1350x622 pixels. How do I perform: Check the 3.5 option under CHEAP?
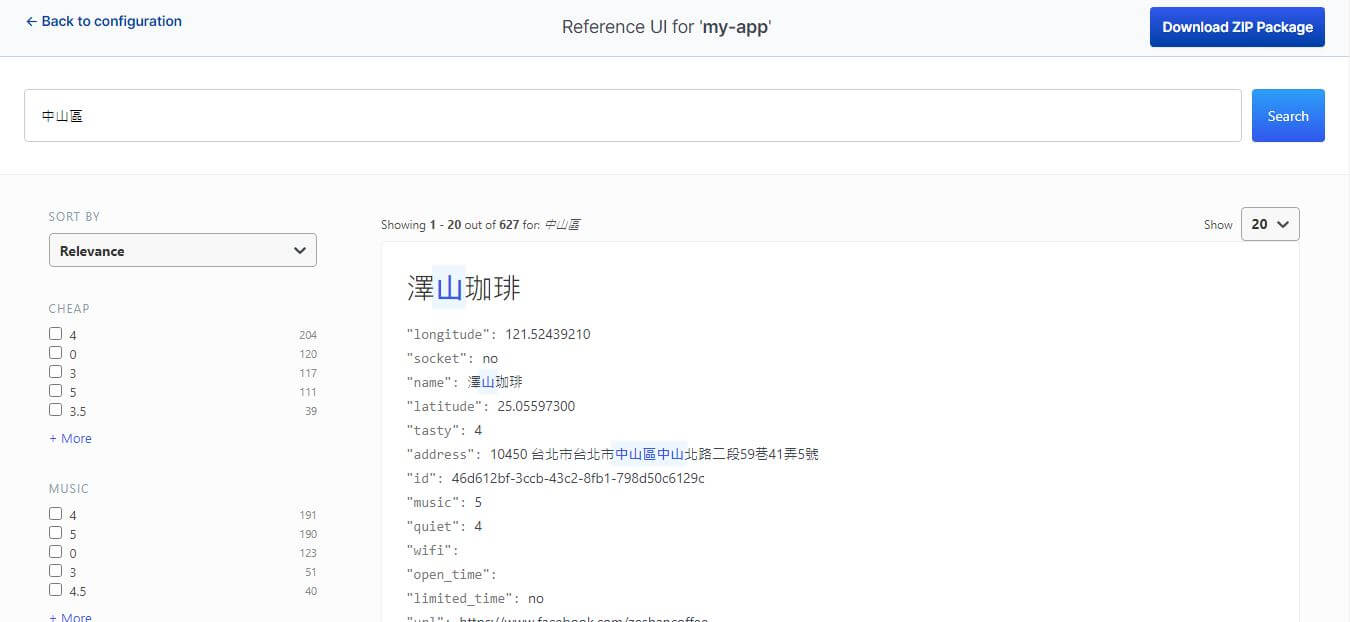point(55,409)
